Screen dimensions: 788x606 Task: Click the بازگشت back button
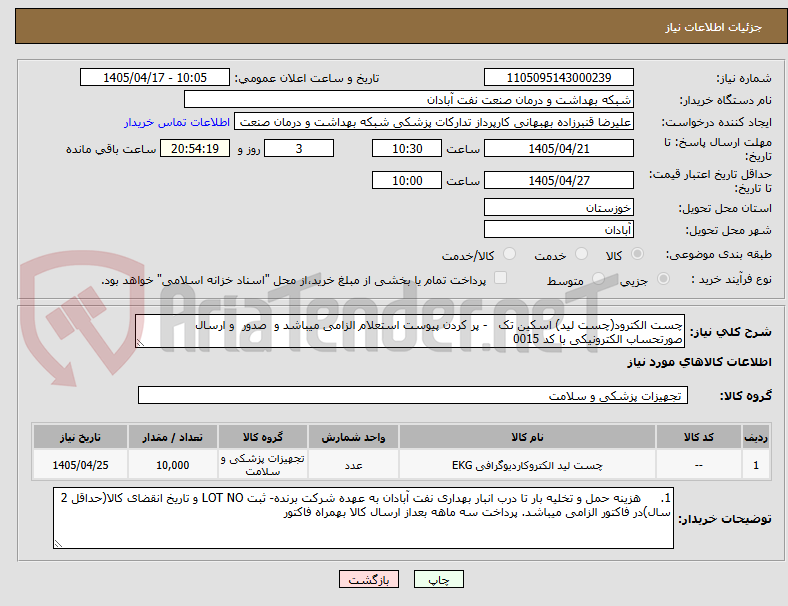[x=369, y=579]
